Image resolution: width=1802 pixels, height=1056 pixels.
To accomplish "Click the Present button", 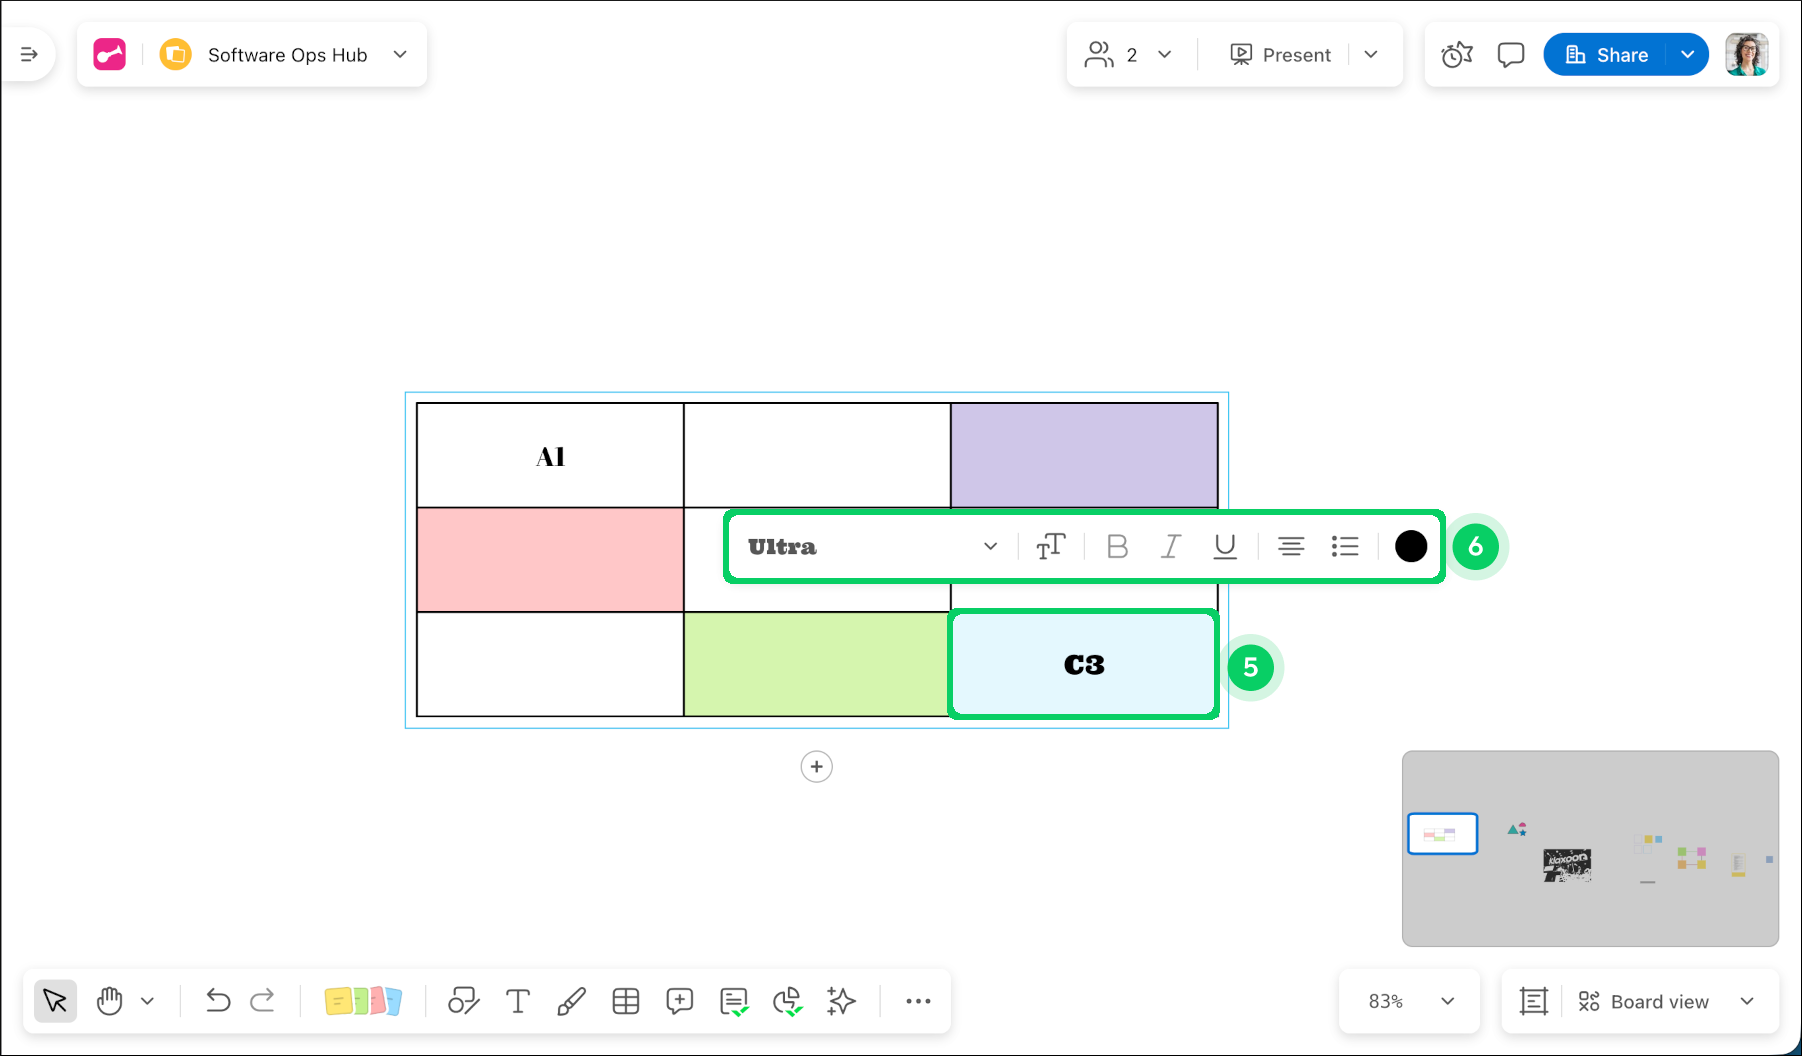I will point(1281,55).
